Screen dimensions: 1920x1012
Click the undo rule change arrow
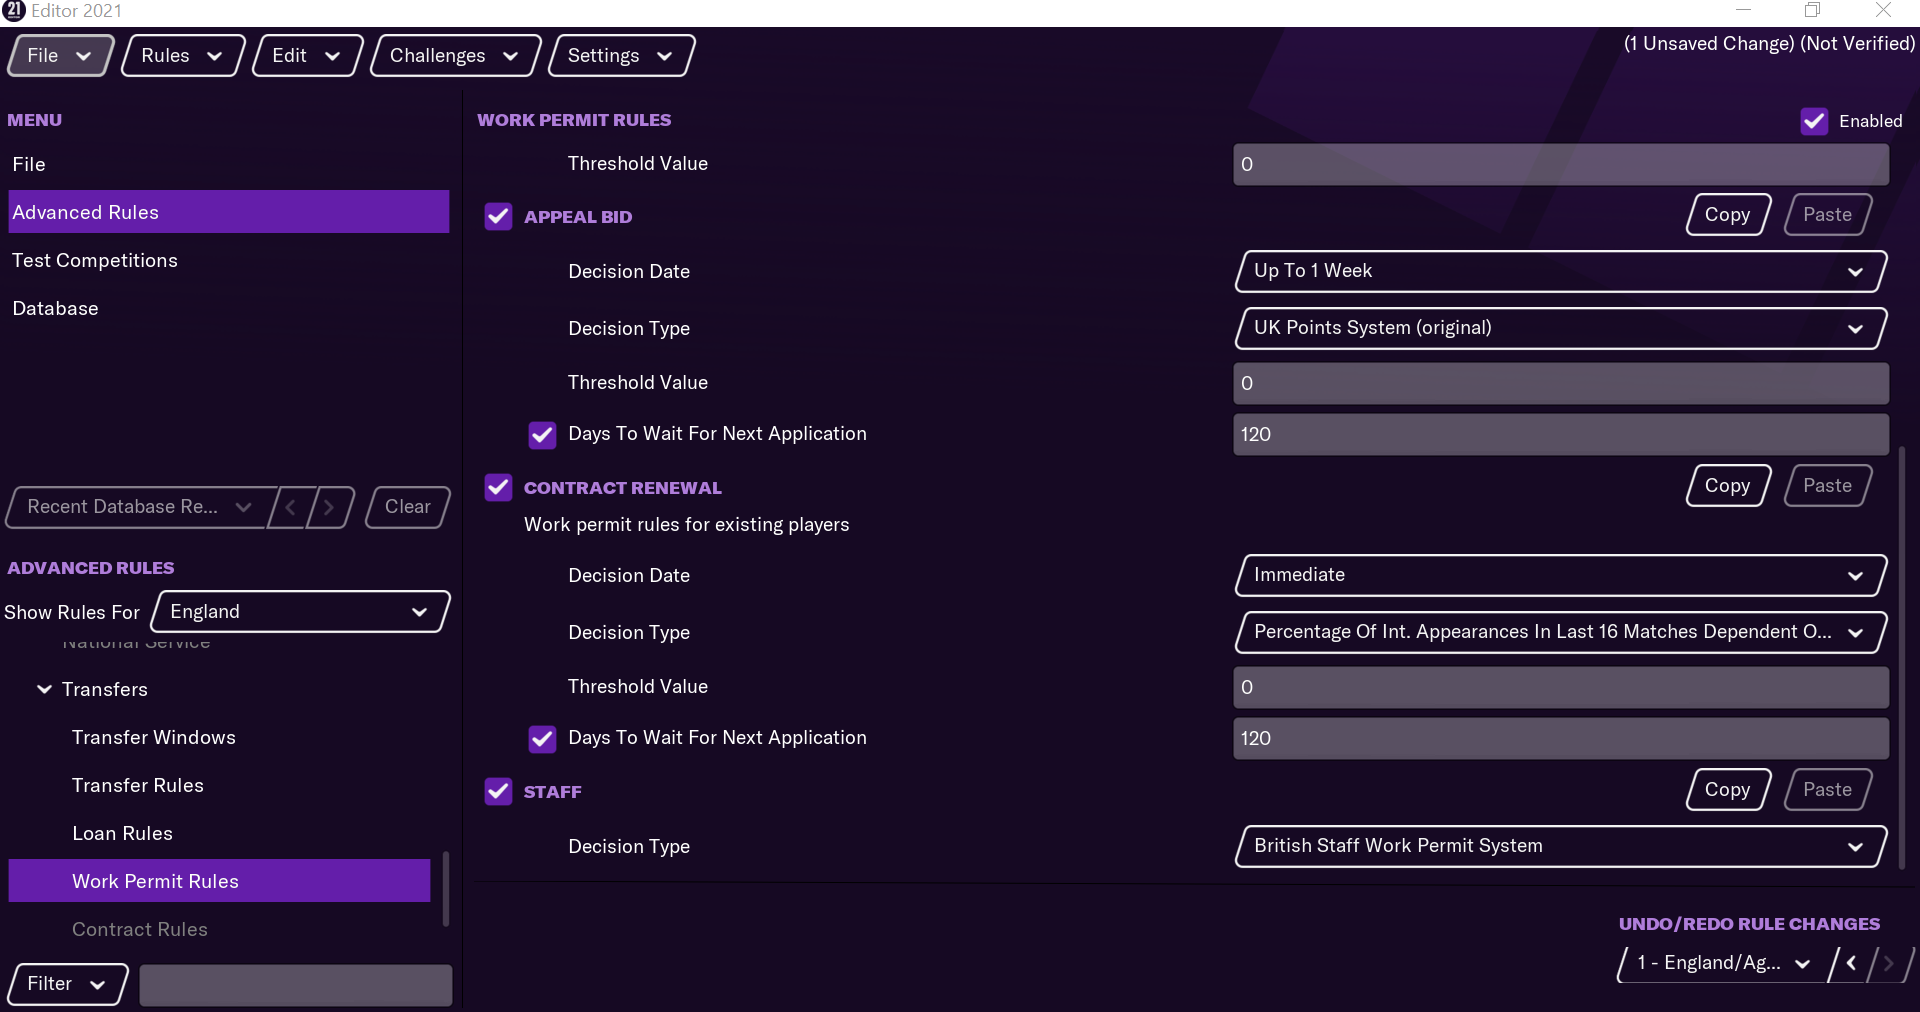pyautogui.click(x=1851, y=963)
